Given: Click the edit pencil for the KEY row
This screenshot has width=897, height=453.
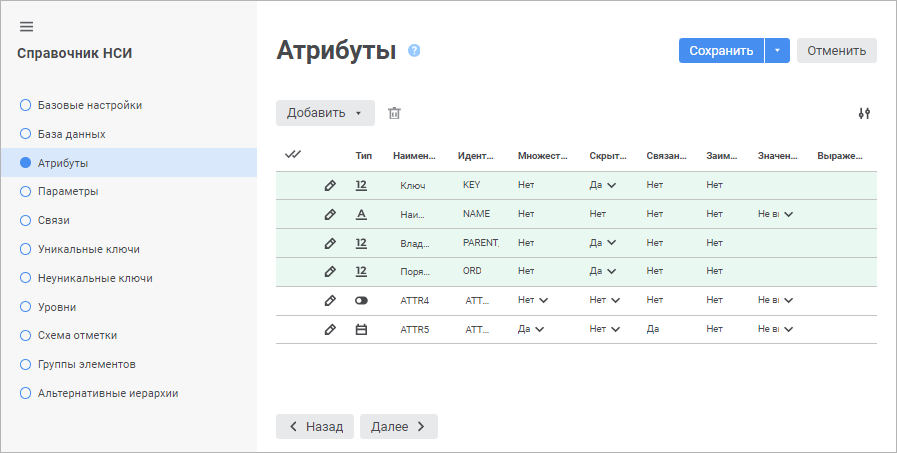Looking at the screenshot, I should tap(330, 185).
